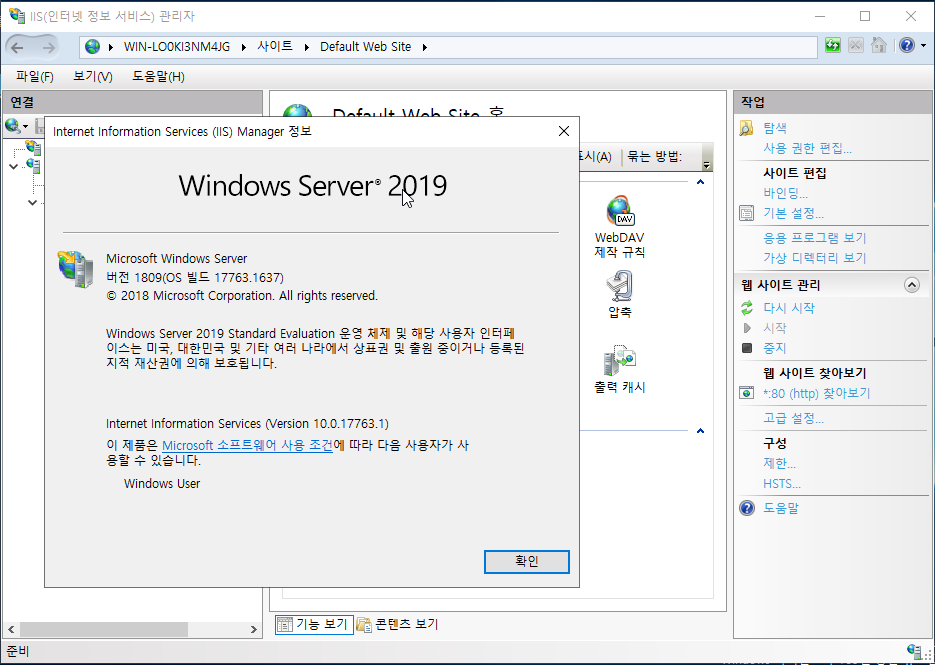935x665 pixels.
Task: Select WIN-LO0KI3NM4JG in the breadcrumb
Action: [x=177, y=47]
